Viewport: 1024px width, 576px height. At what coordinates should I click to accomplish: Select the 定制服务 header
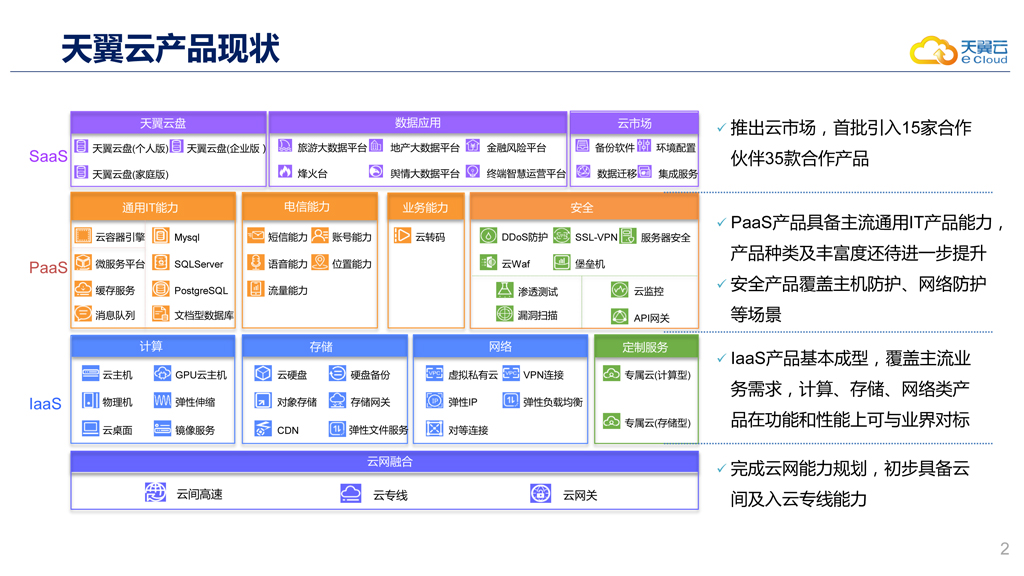(x=647, y=347)
